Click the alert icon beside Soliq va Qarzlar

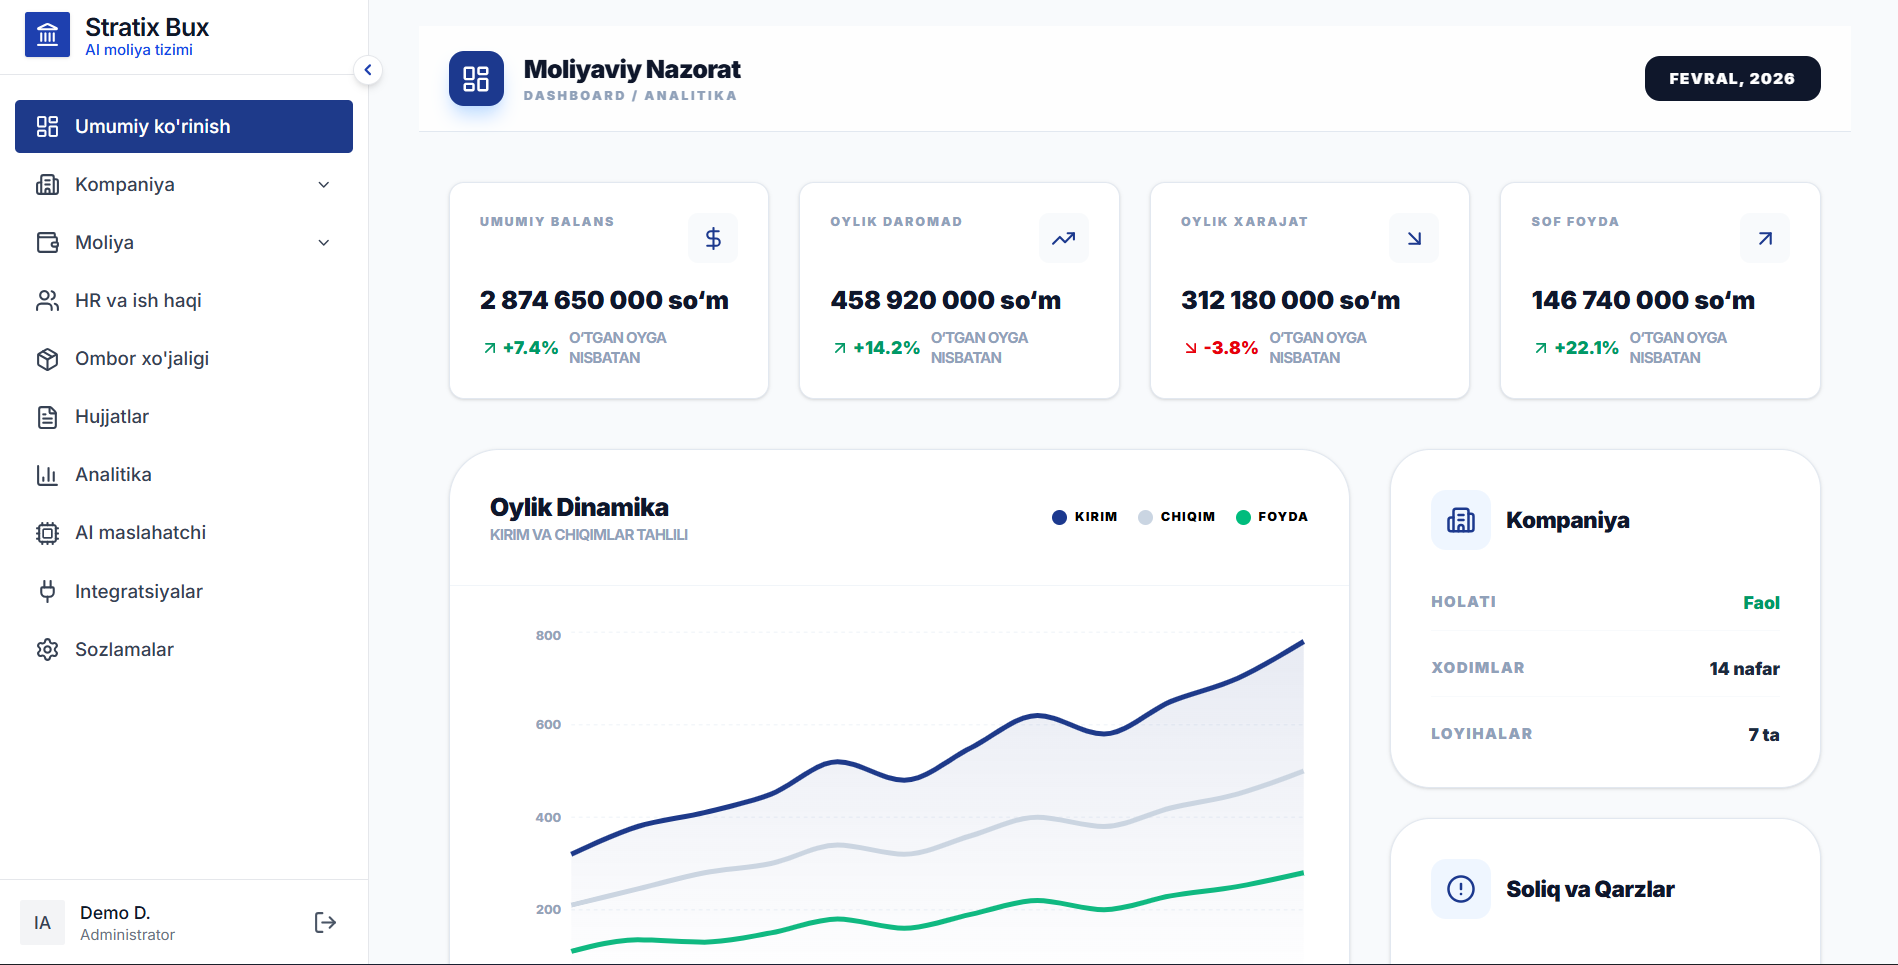pyautogui.click(x=1460, y=889)
